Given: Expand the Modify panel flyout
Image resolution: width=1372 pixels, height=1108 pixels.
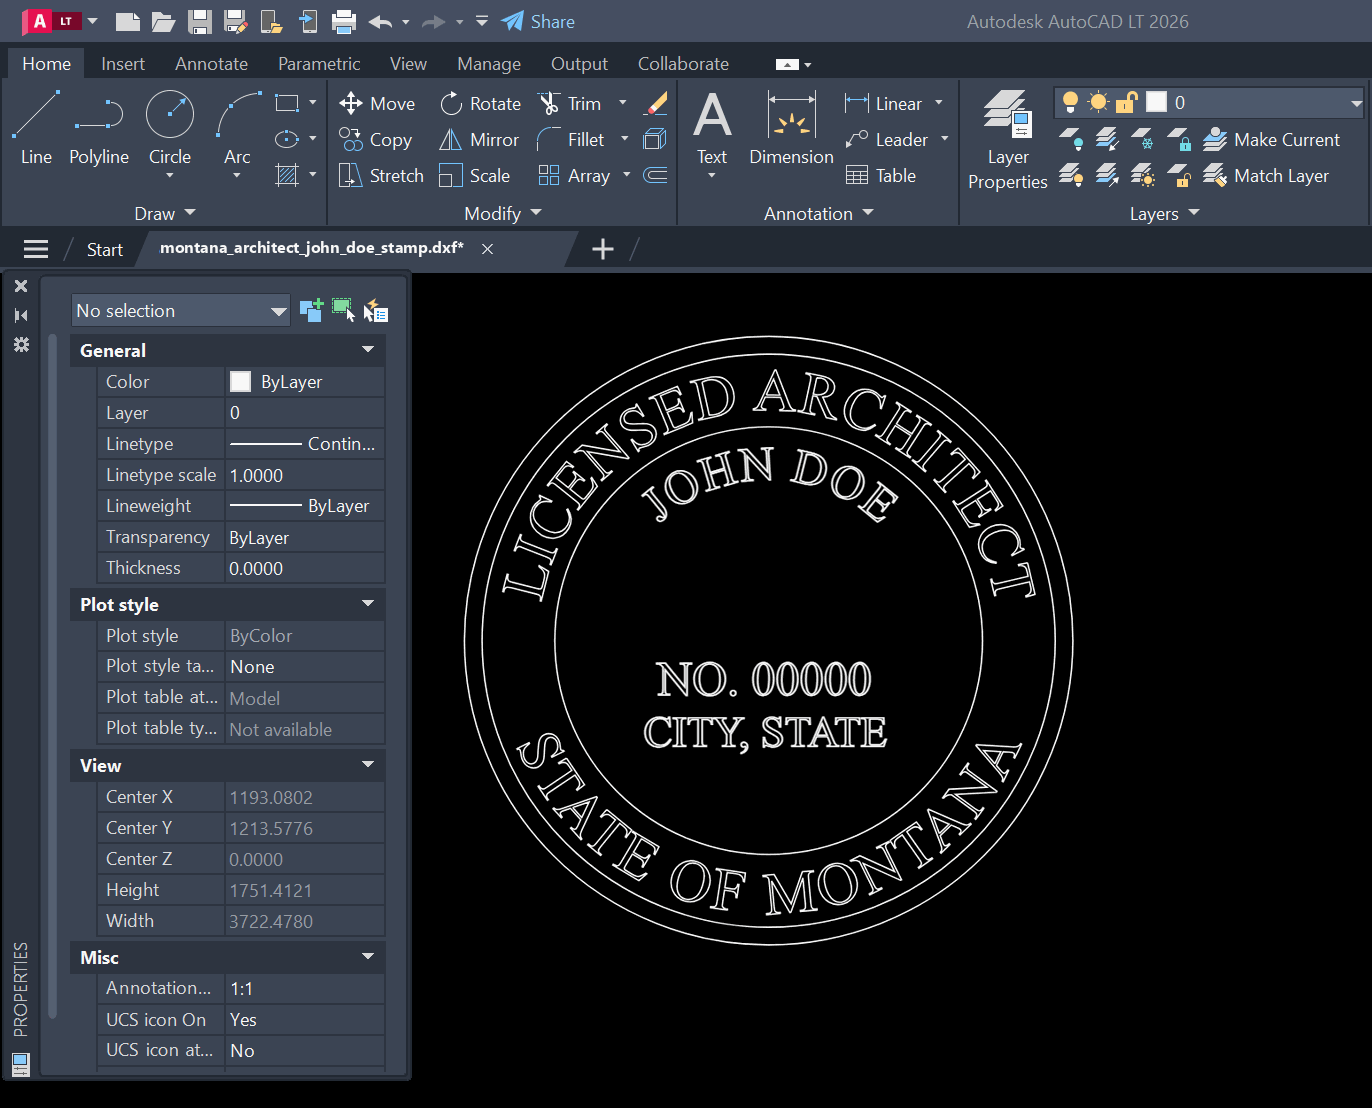Looking at the screenshot, I should pos(503,213).
